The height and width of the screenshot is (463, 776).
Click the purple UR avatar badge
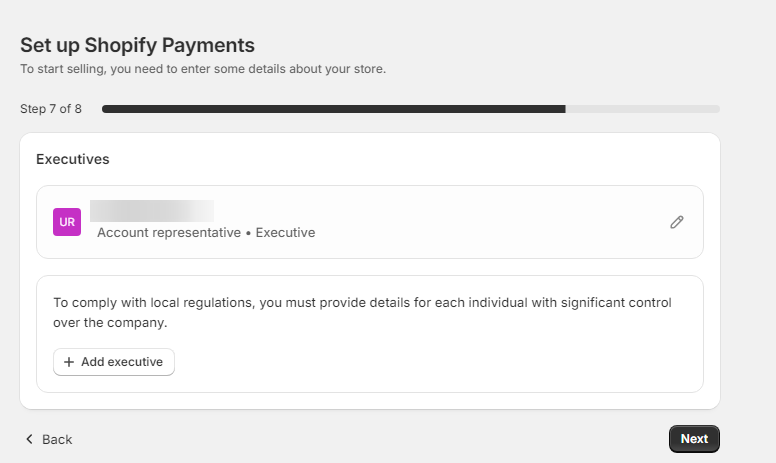(67, 222)
